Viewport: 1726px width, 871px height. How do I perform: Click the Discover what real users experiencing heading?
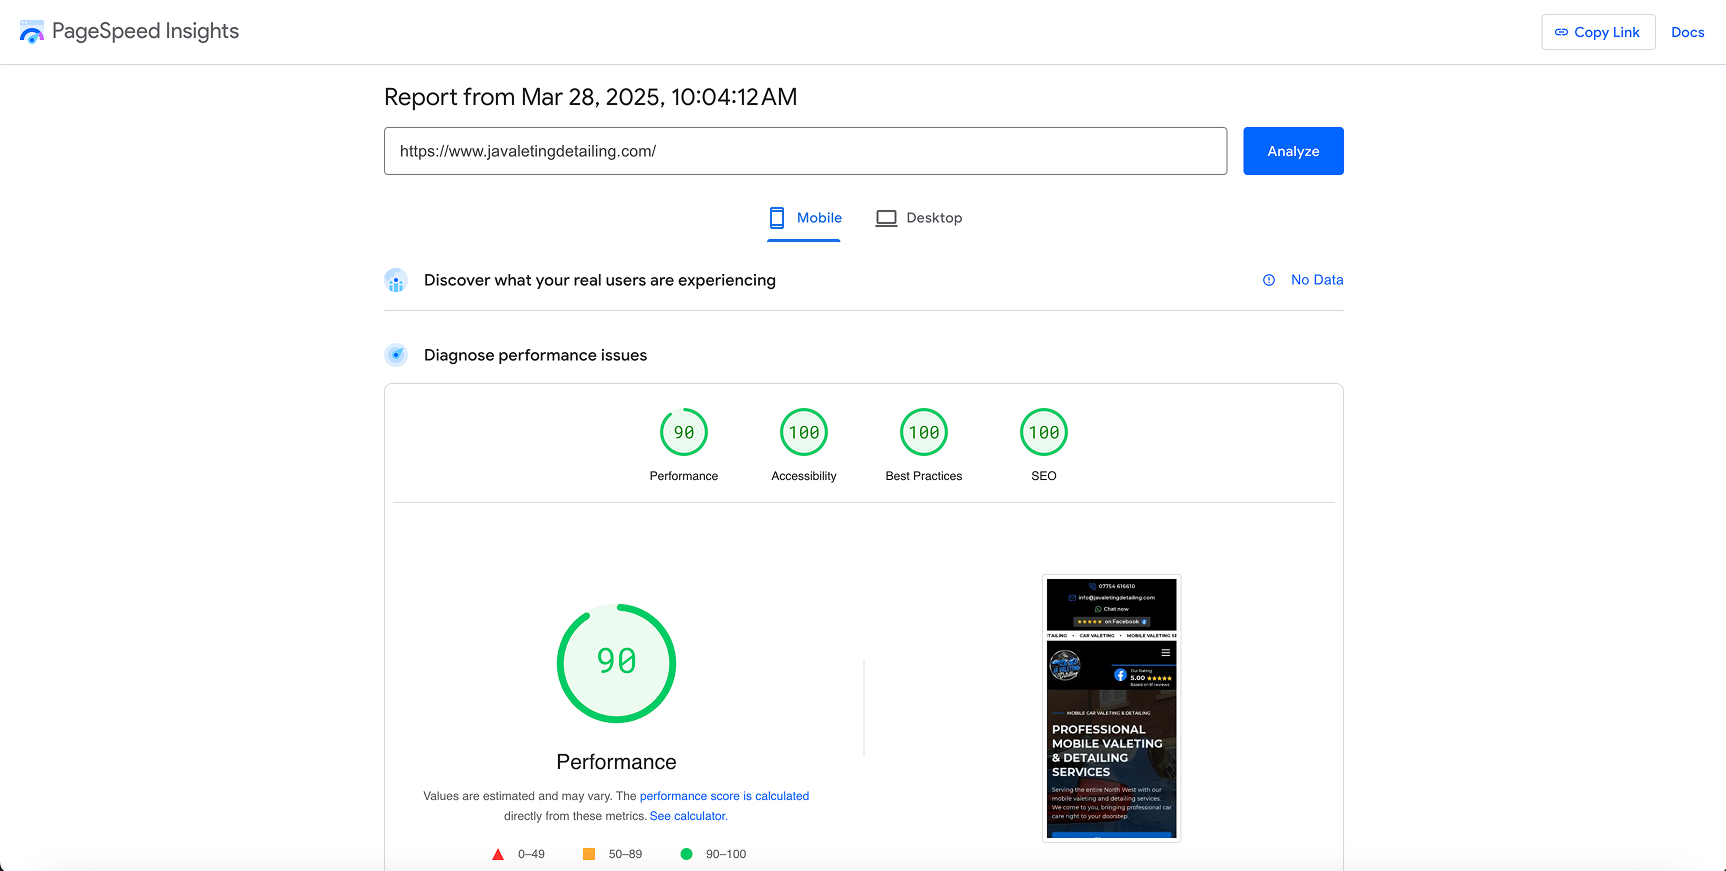(599, 280)
